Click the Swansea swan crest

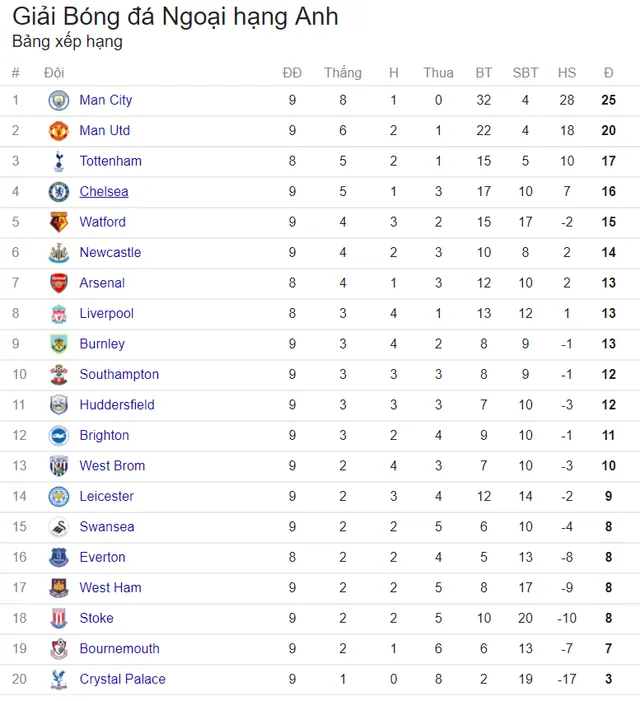[x=59, y=527]
